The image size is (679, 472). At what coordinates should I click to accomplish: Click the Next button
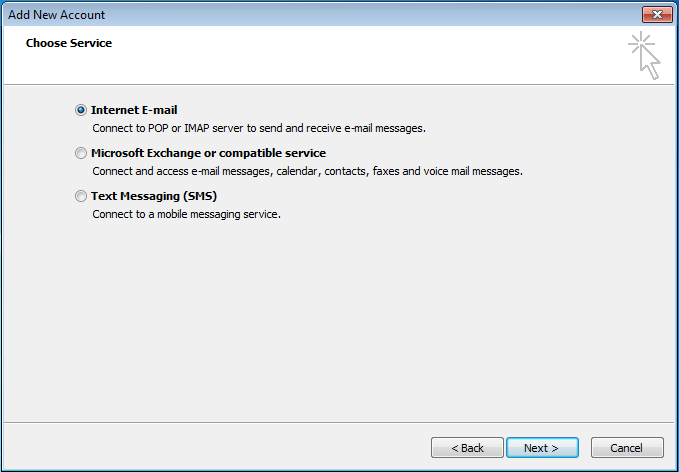point(541,448)
